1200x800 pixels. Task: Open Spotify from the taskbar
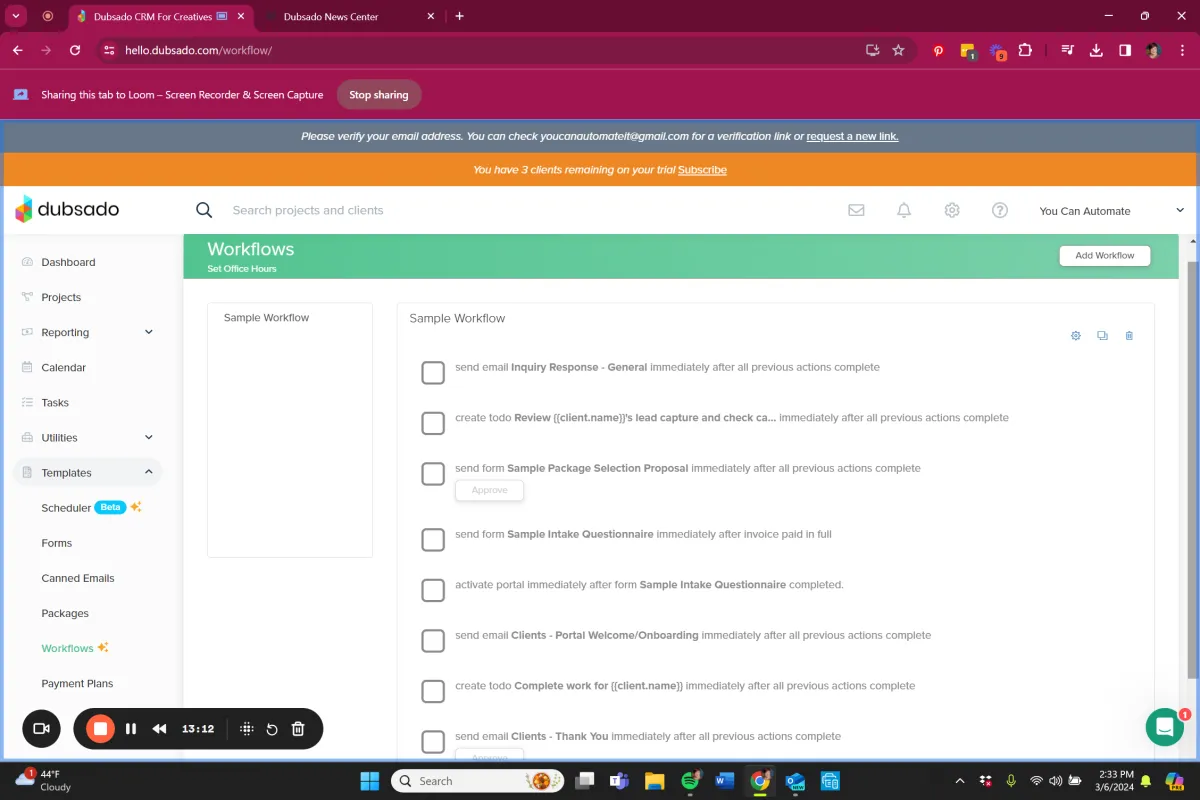pos(690,781)
